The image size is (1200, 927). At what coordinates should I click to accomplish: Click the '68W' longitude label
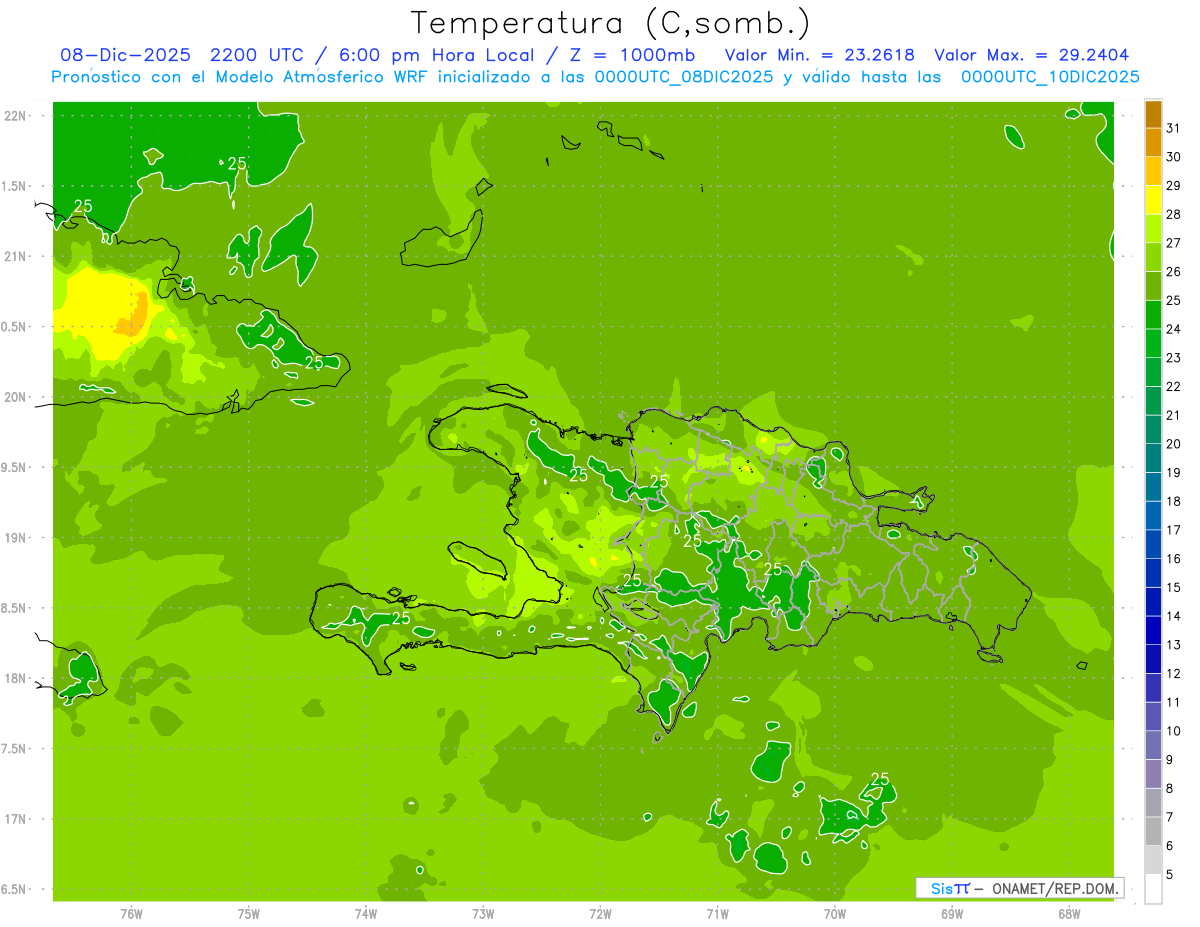tap(1069, 913)
